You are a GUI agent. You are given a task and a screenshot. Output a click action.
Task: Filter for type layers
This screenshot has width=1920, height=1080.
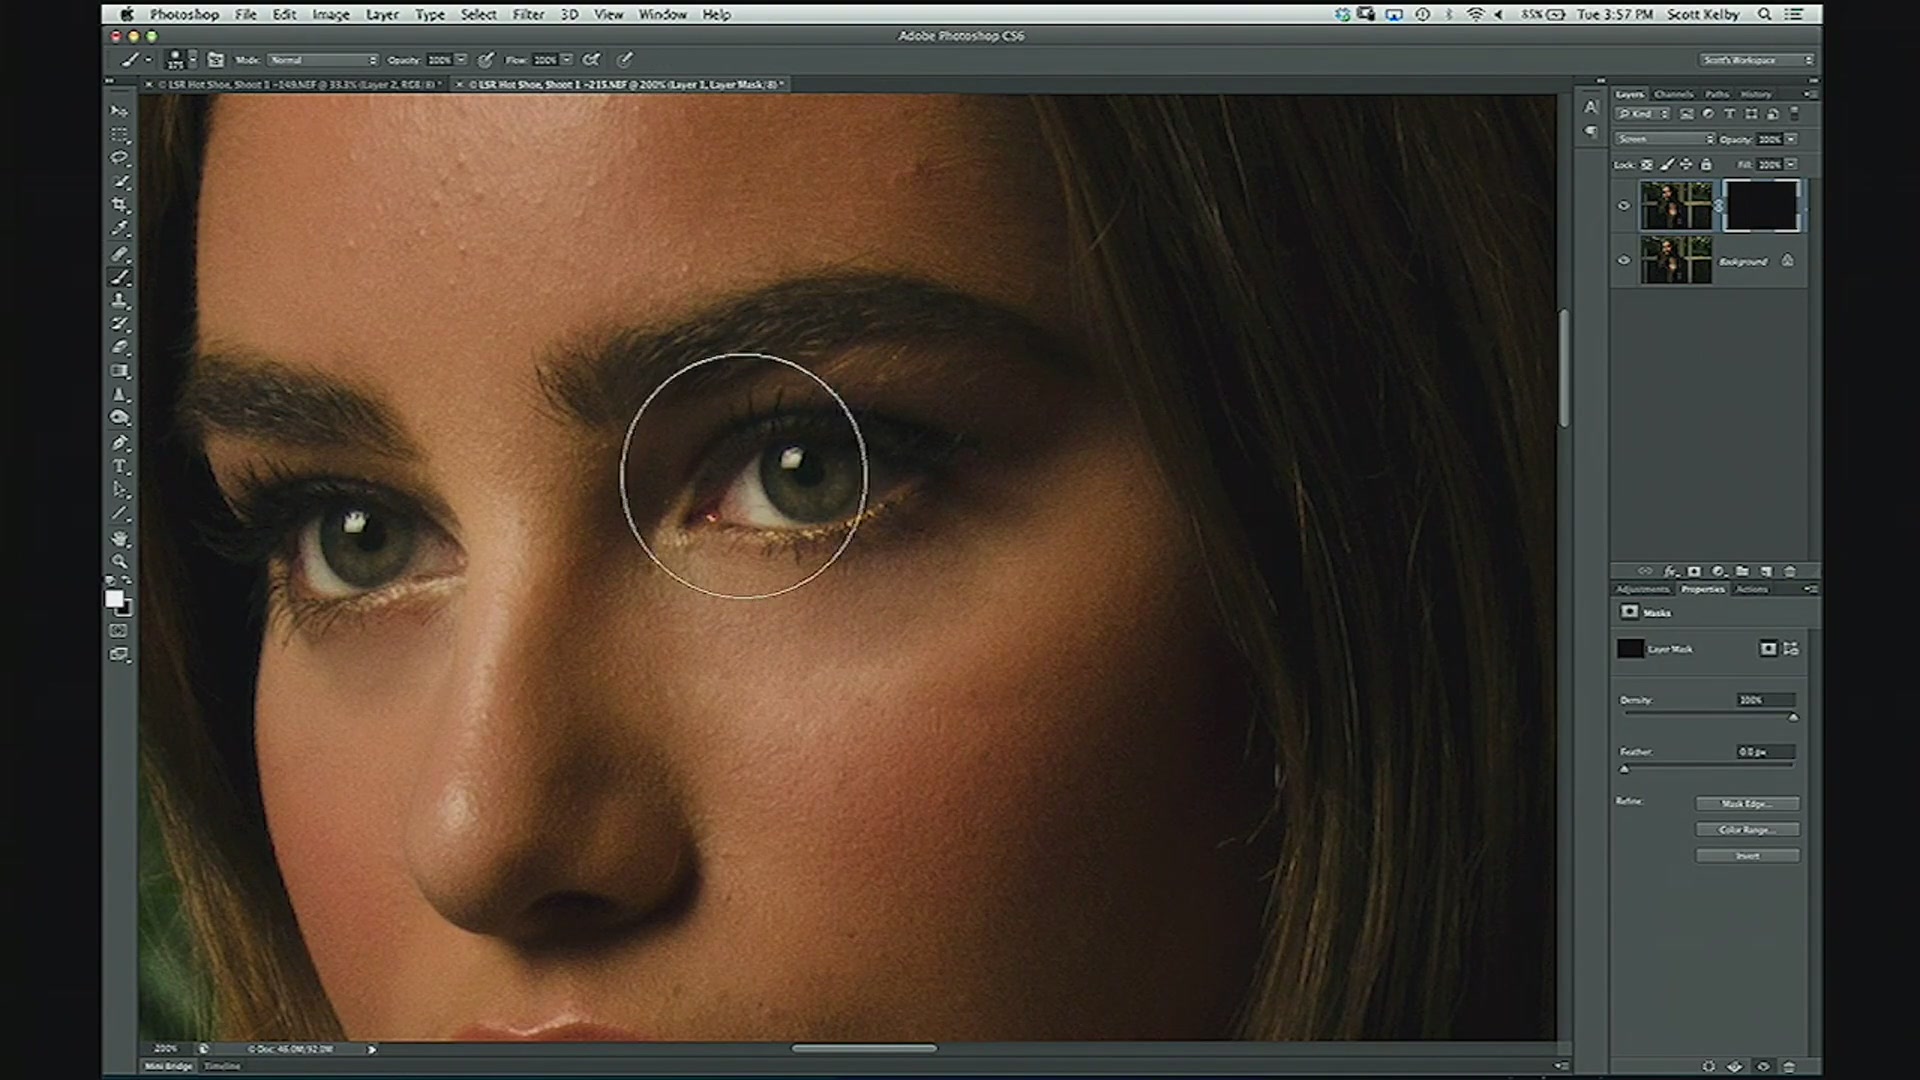[1729, 114]
